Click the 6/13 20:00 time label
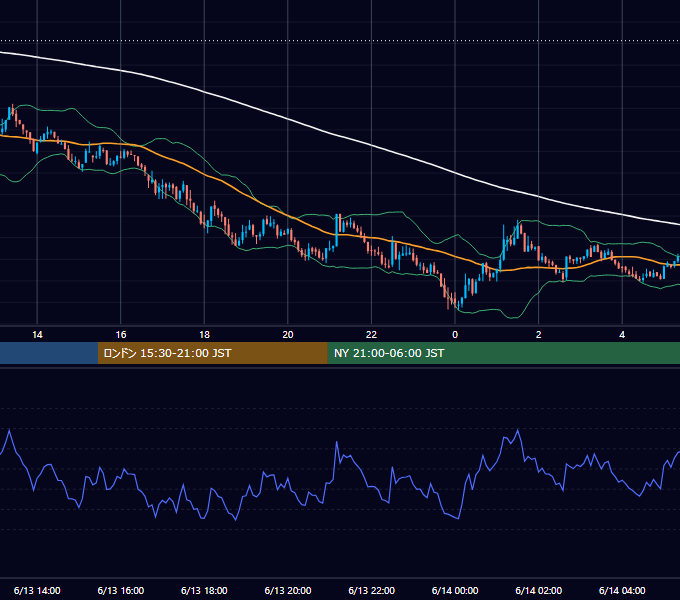Viewport: 680px width, 600px height. pyautogui.click(x=288, y=590)
